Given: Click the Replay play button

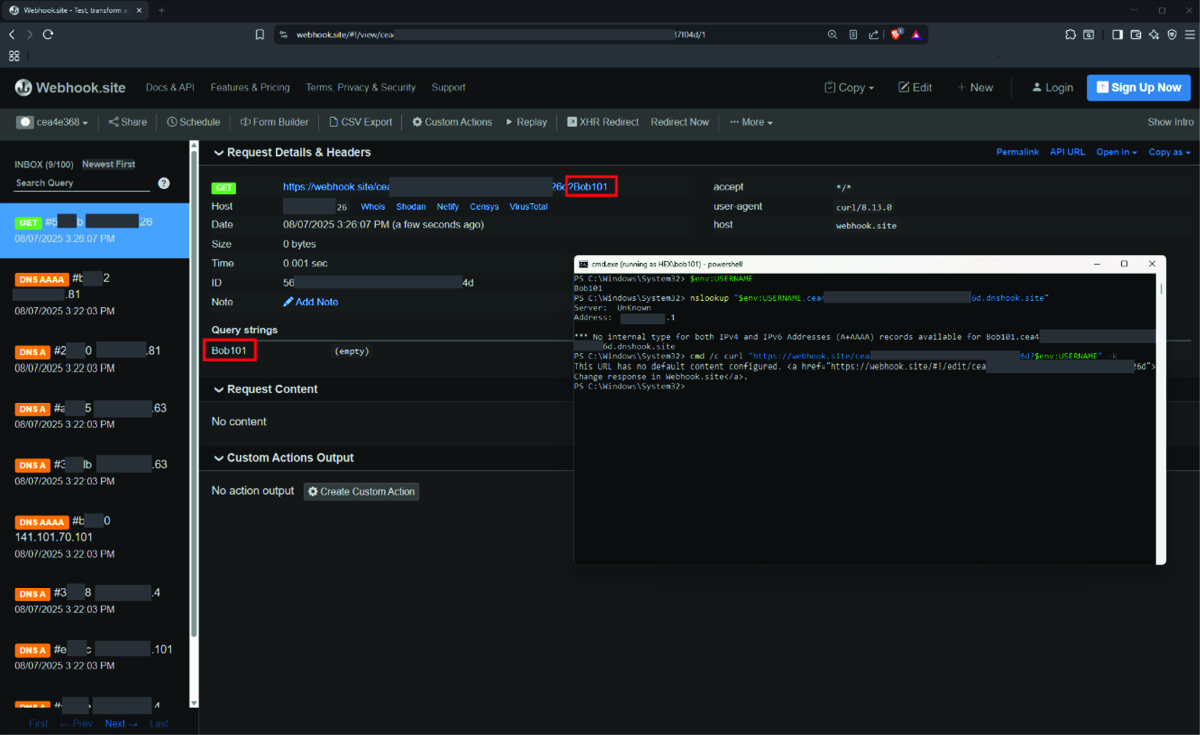Looking at the screenshot, I should click(x=526, y=122).
